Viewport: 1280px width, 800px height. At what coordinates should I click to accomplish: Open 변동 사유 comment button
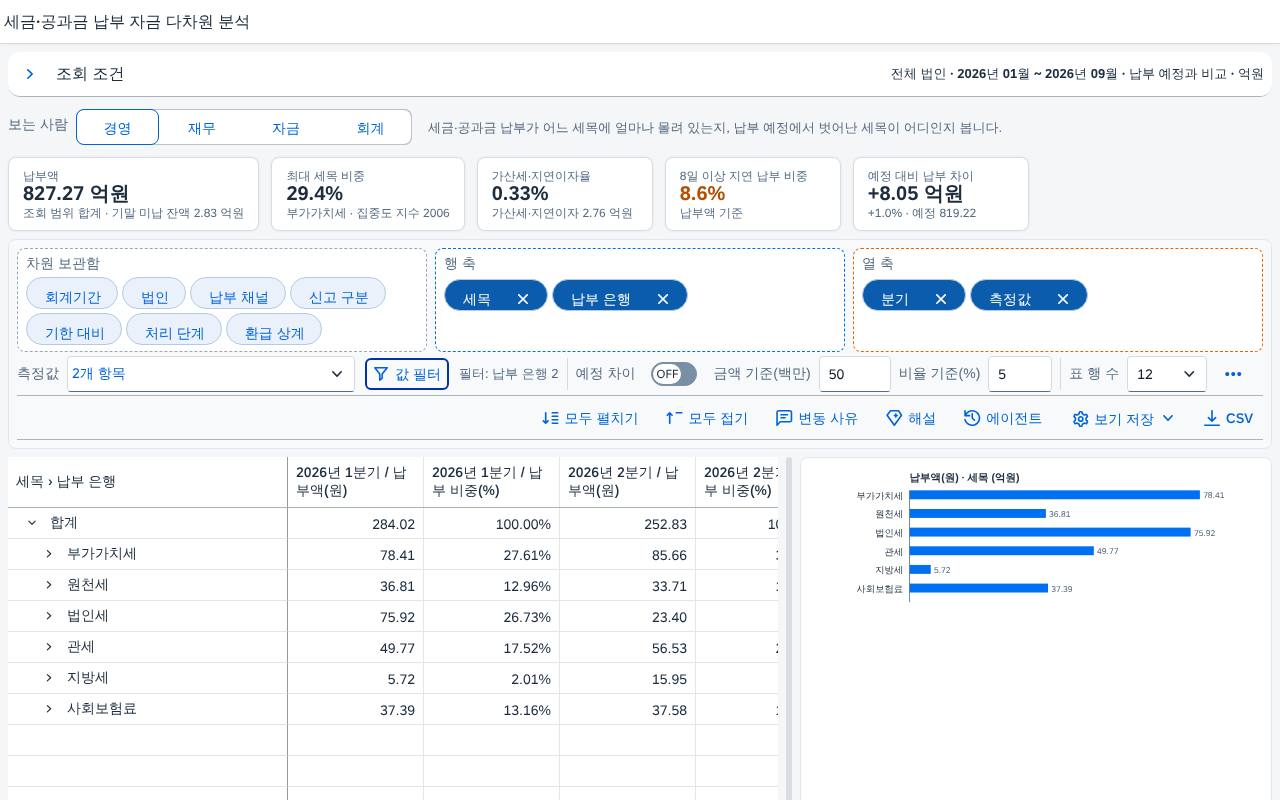point(816,418)
